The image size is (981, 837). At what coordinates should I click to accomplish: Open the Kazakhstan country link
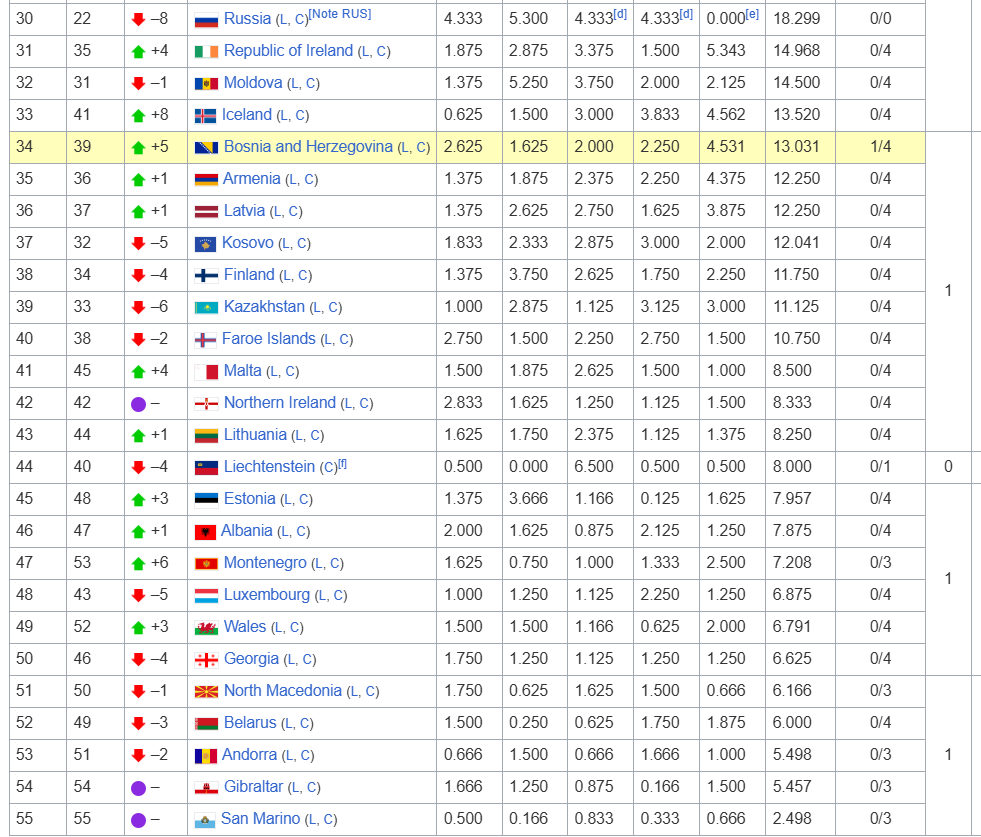pos(264,307)
